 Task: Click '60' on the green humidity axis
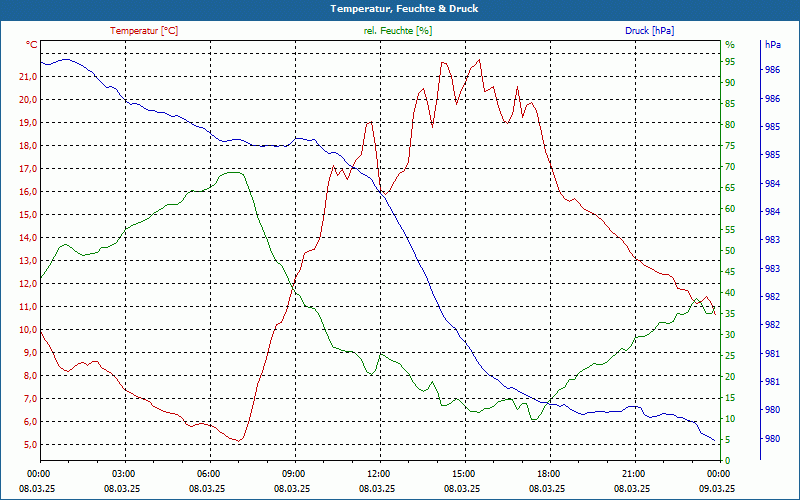point(731,209)
